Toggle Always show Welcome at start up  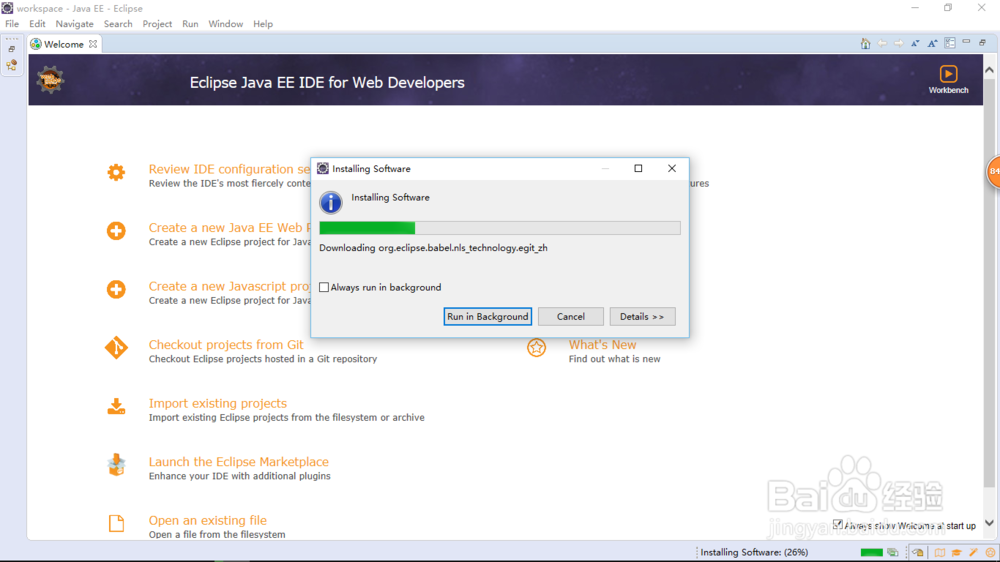[837, 524]
